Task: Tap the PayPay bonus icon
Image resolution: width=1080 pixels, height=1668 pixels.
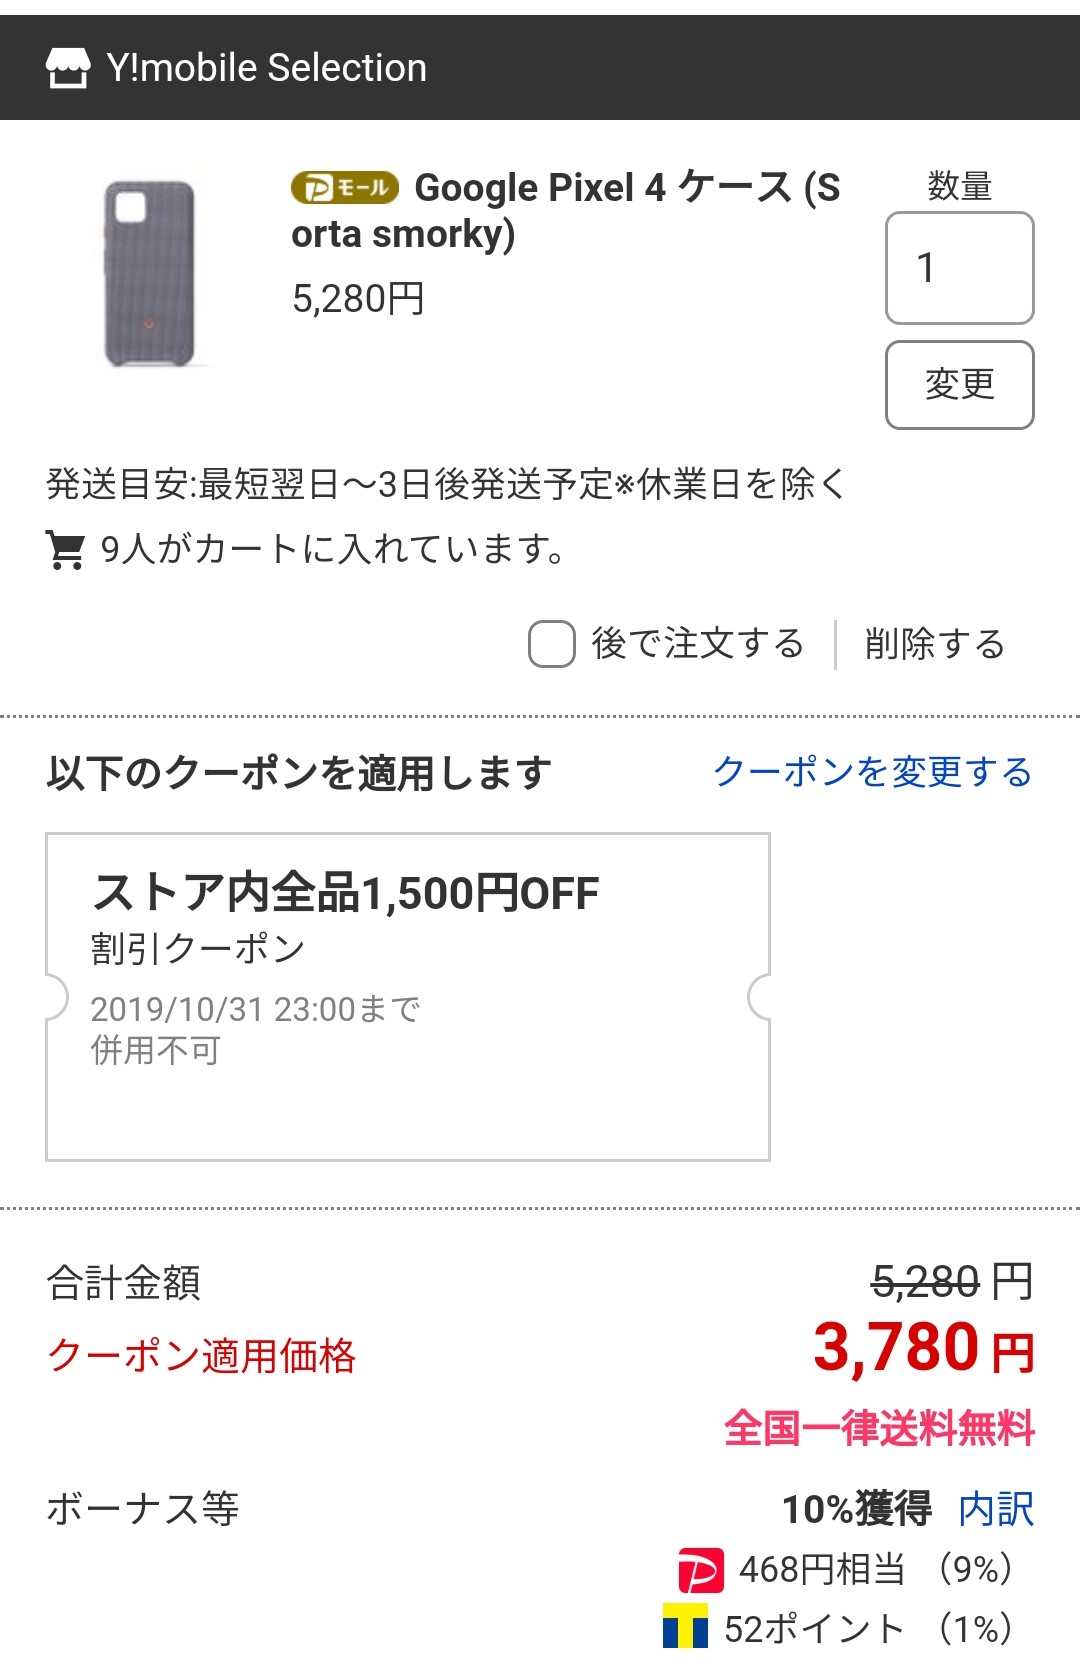Action: click(700, 1570)
